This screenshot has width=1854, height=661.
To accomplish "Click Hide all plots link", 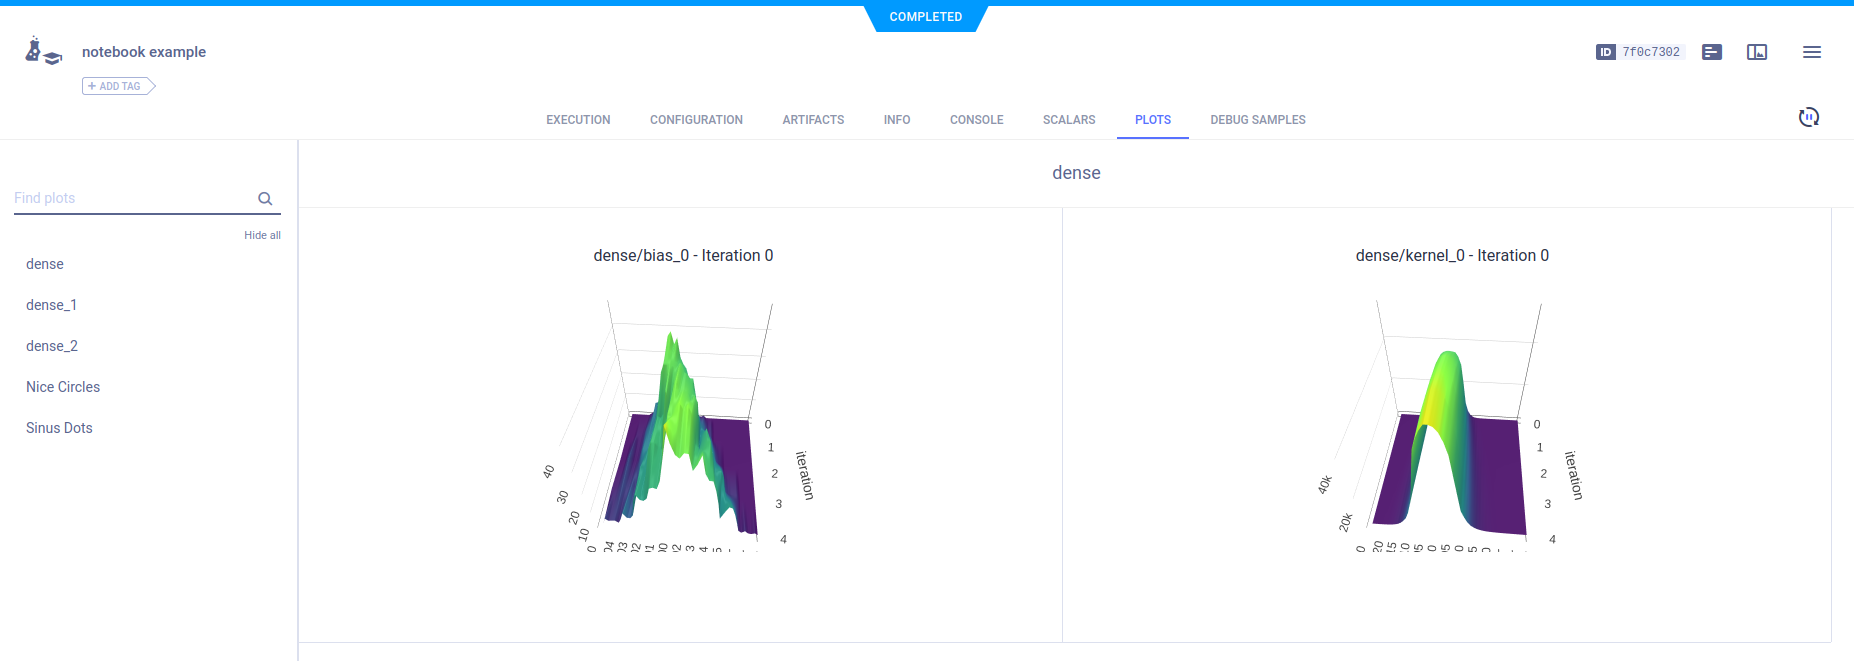I will tap(262, 235).
